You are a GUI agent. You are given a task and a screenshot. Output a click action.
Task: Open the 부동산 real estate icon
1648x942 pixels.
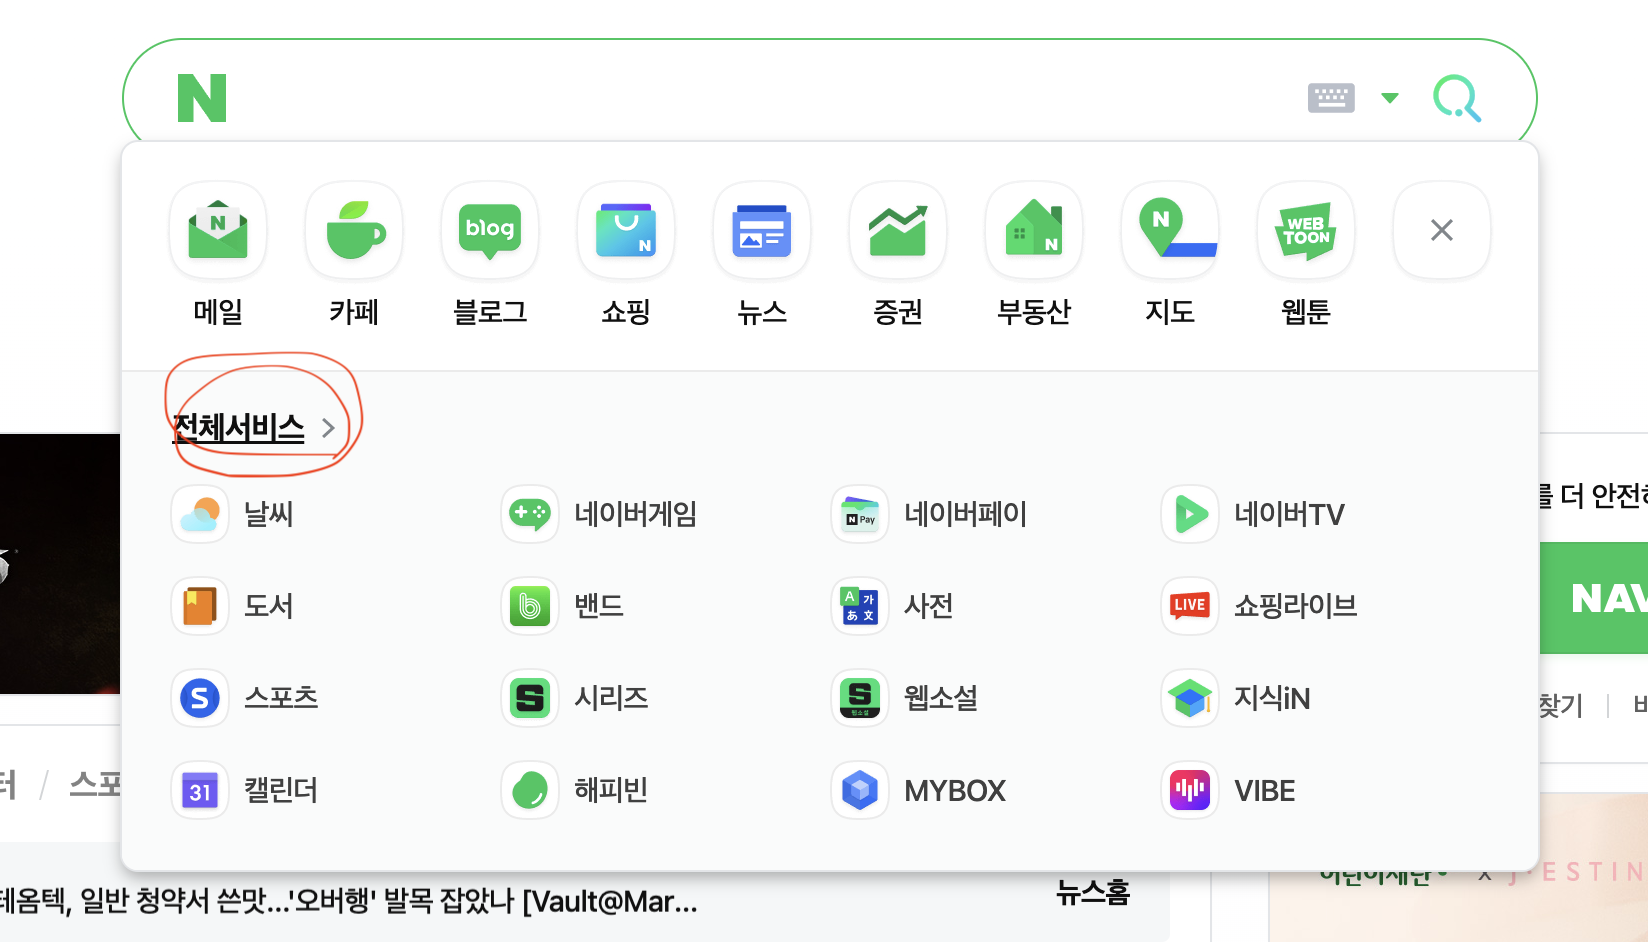[1034, 230]
